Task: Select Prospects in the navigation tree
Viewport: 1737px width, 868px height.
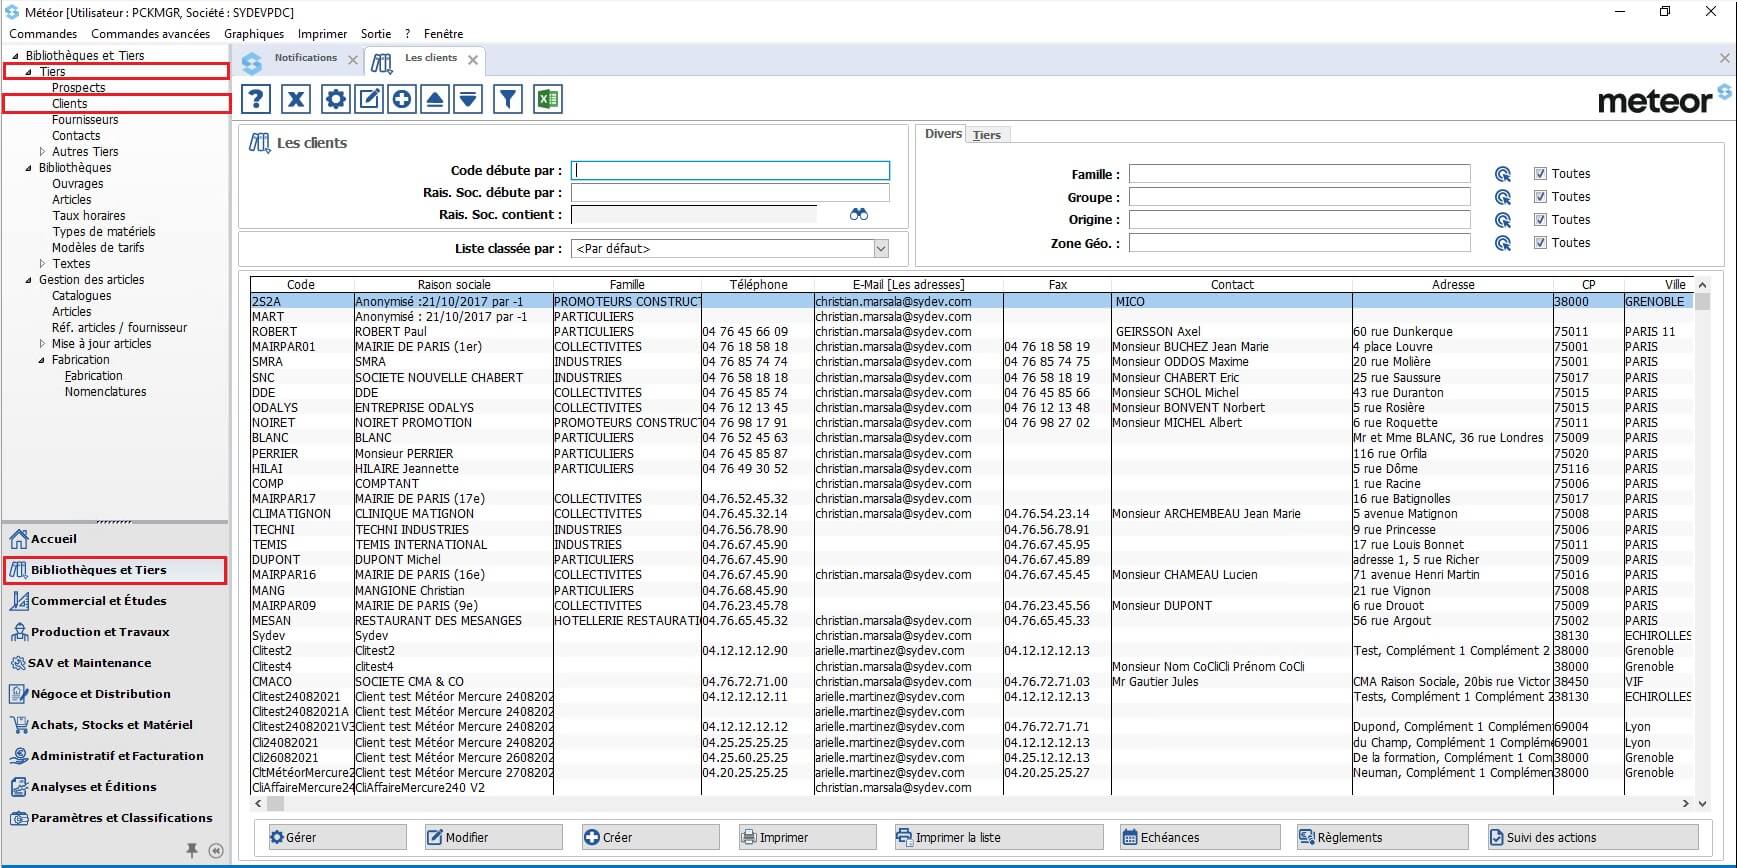Action: coord(78,88)
